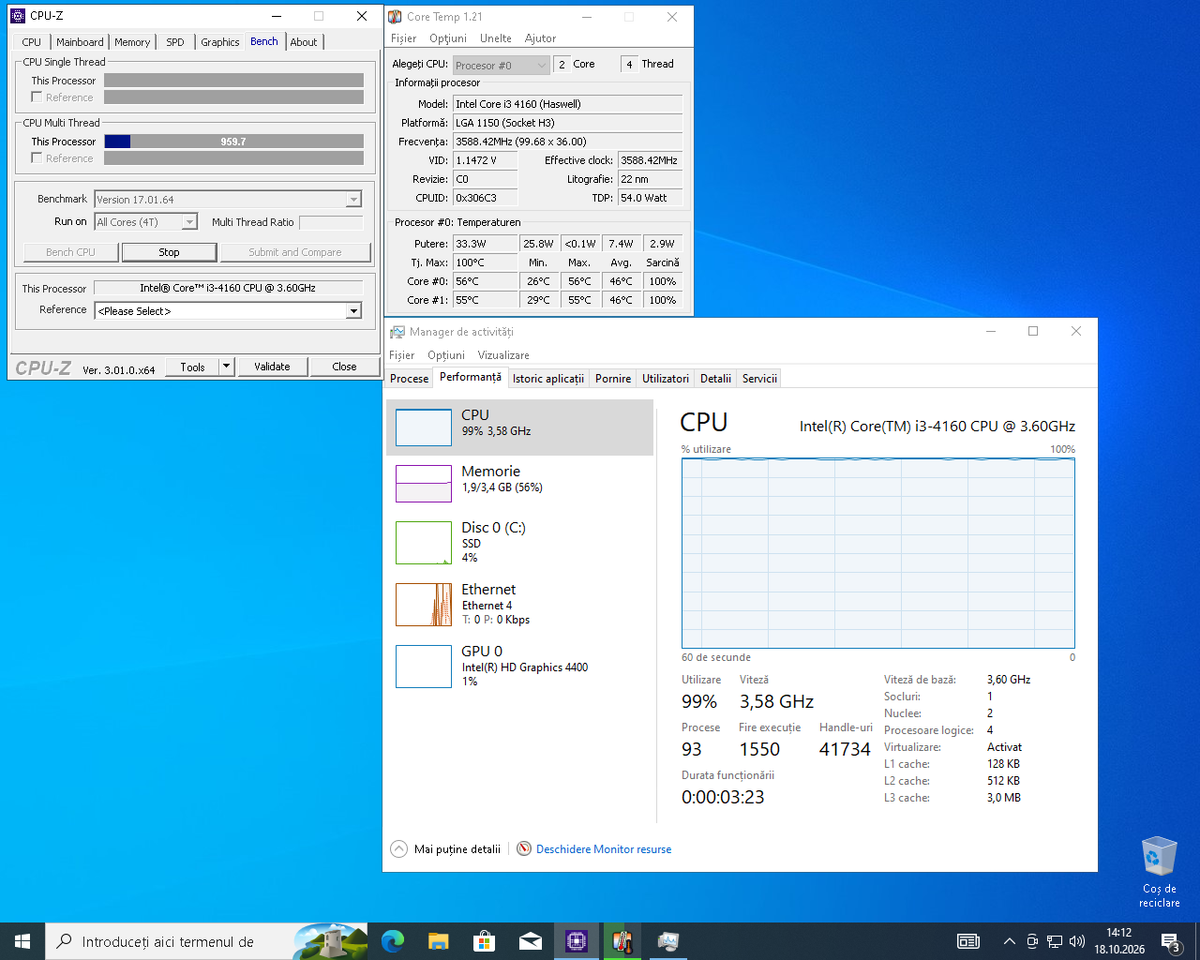This screenshot has width=1200, height=960.
Task: Click the Core Temp title bar icon
Action: [x=395, y=16]
